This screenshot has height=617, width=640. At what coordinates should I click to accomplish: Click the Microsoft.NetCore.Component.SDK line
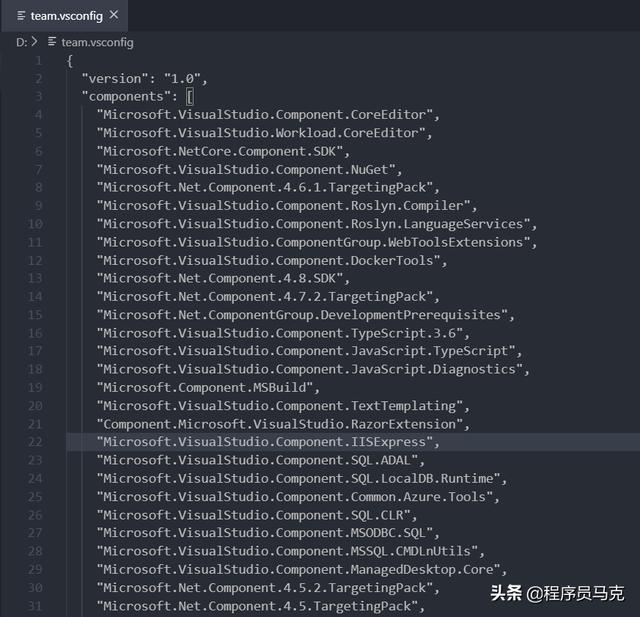pyautogui.click(x=223, y=151)
